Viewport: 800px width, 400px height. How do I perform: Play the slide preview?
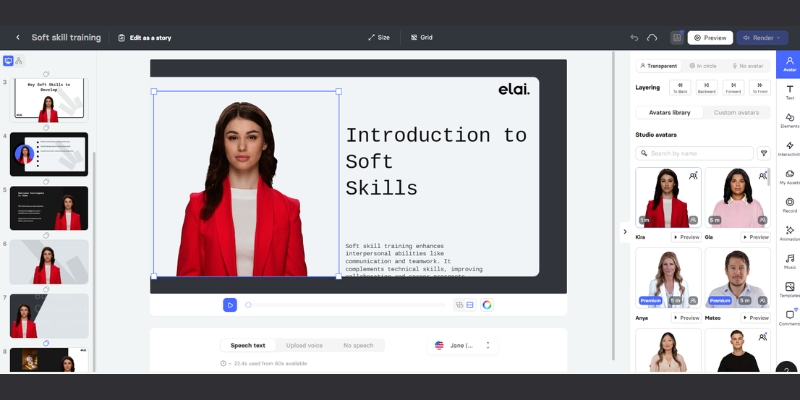pyautogui.click(x=230, y=305)
